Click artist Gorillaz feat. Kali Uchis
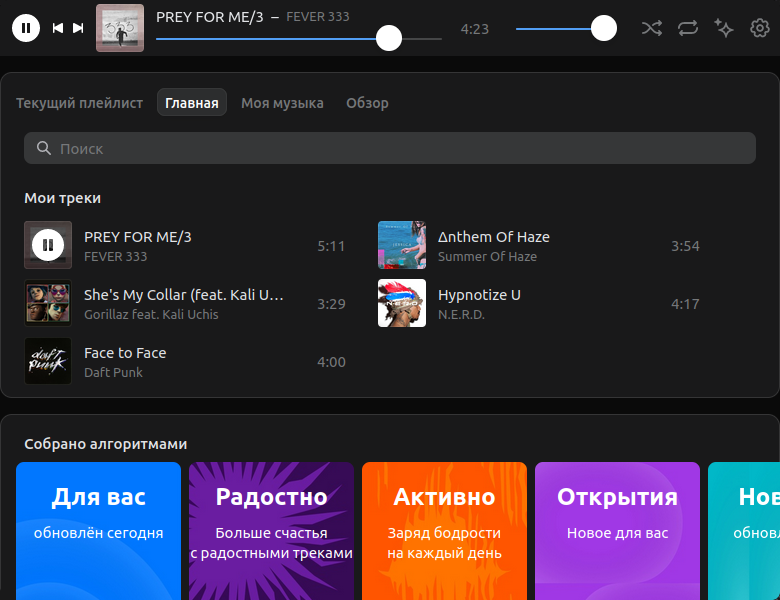Screen dimensions: 780x600 coord(151,314)
